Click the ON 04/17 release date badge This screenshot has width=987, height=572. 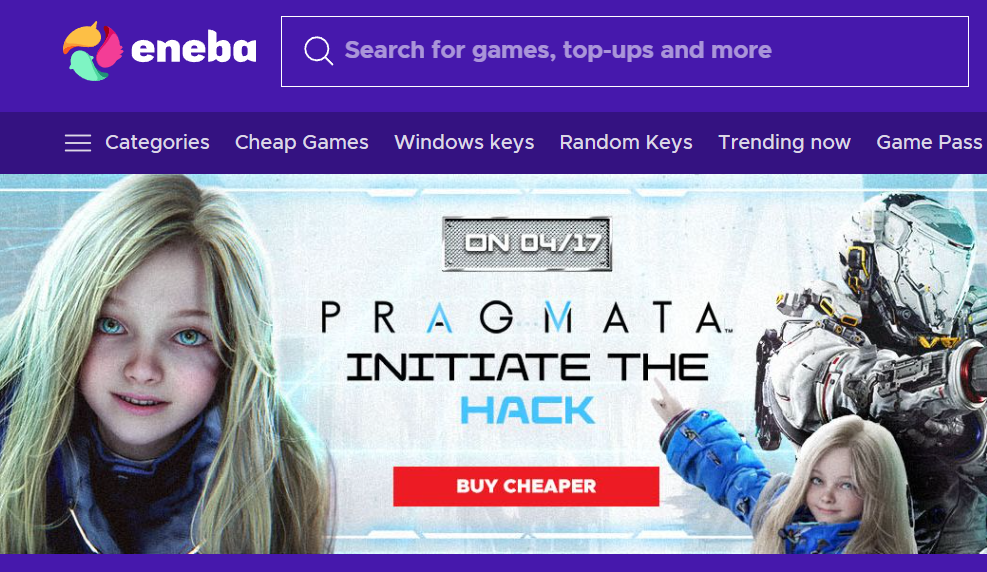pyautogui.click(x=527, y=244)
